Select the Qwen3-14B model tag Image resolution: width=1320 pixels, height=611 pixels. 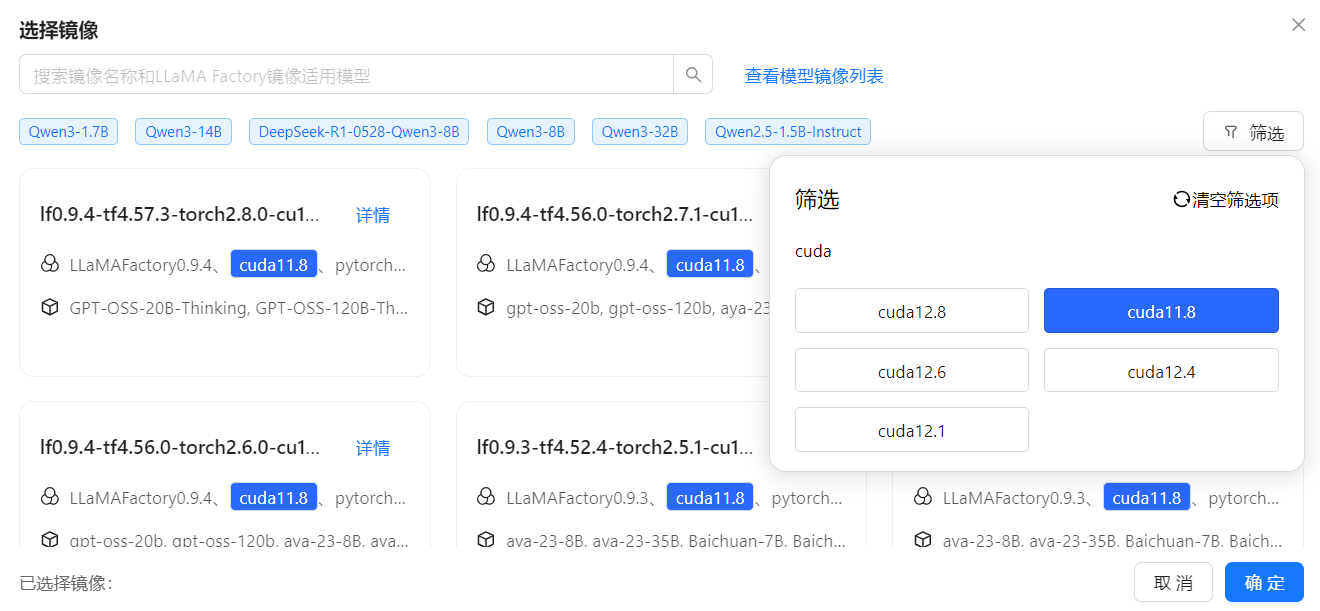coord(182,131)
